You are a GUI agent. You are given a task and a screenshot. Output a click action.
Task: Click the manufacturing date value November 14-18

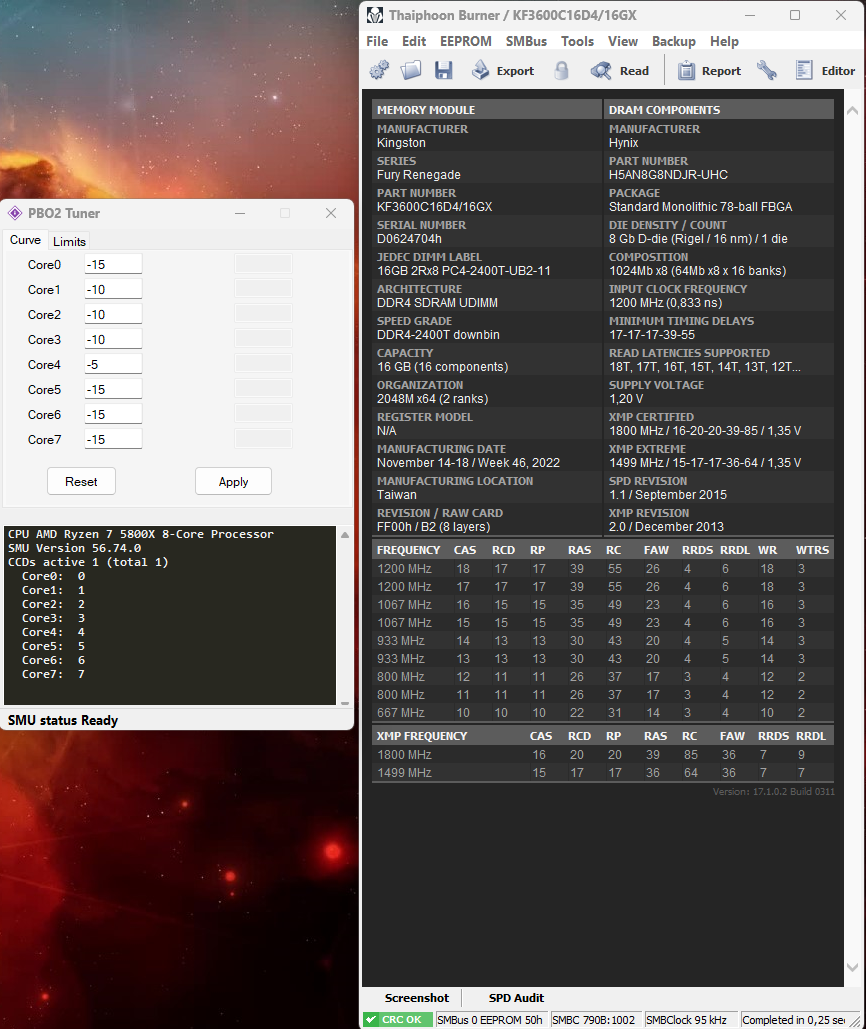(x=468, y=463)
